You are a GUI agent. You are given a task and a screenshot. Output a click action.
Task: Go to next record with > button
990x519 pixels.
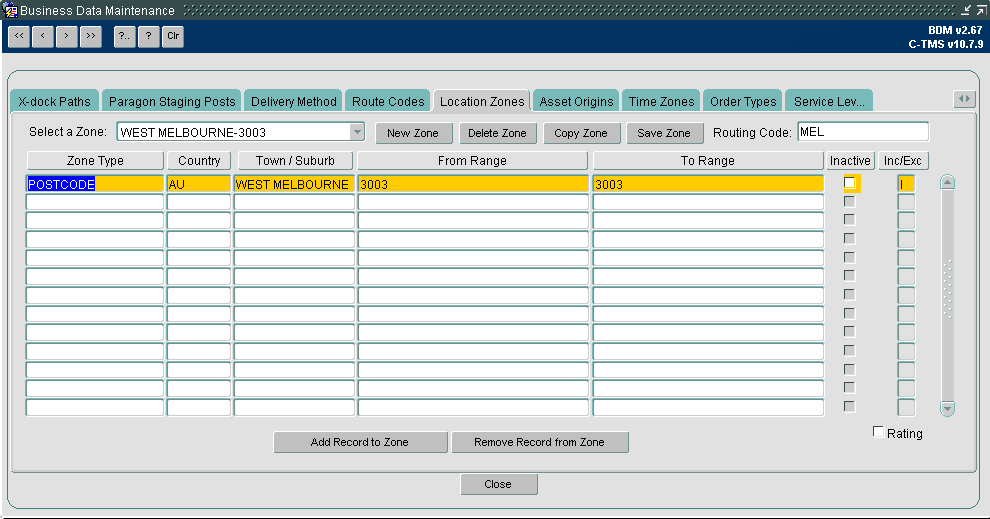(x=66, y=36)
